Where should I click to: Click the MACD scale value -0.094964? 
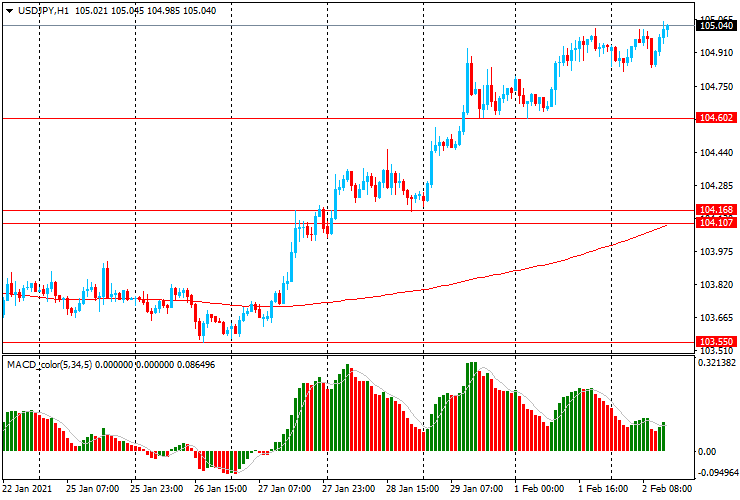tap(718, 473)
